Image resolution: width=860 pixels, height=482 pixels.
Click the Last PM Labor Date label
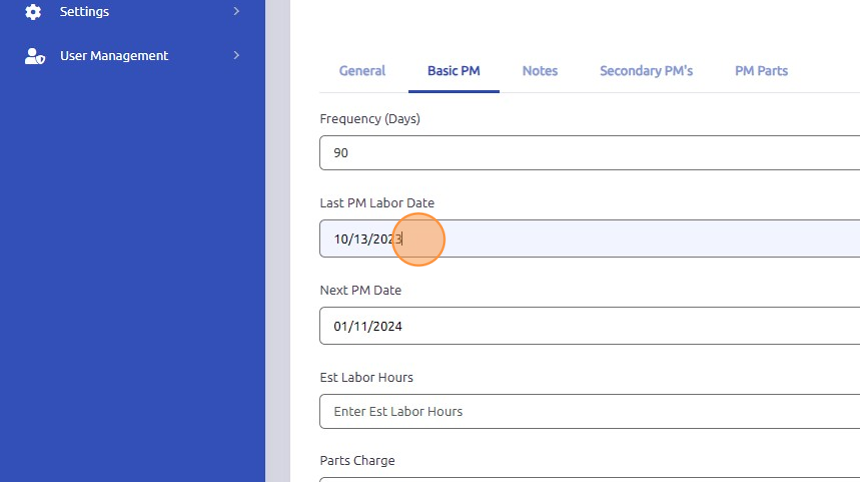click(377, 203)
